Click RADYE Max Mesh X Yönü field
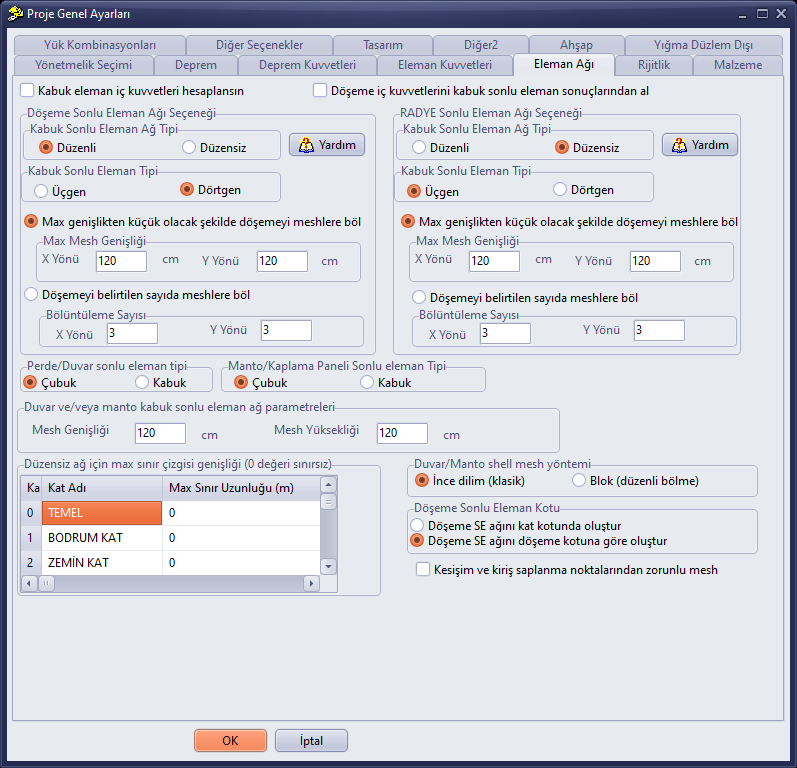Screen dimensions: 797x768 pos(494,261)
